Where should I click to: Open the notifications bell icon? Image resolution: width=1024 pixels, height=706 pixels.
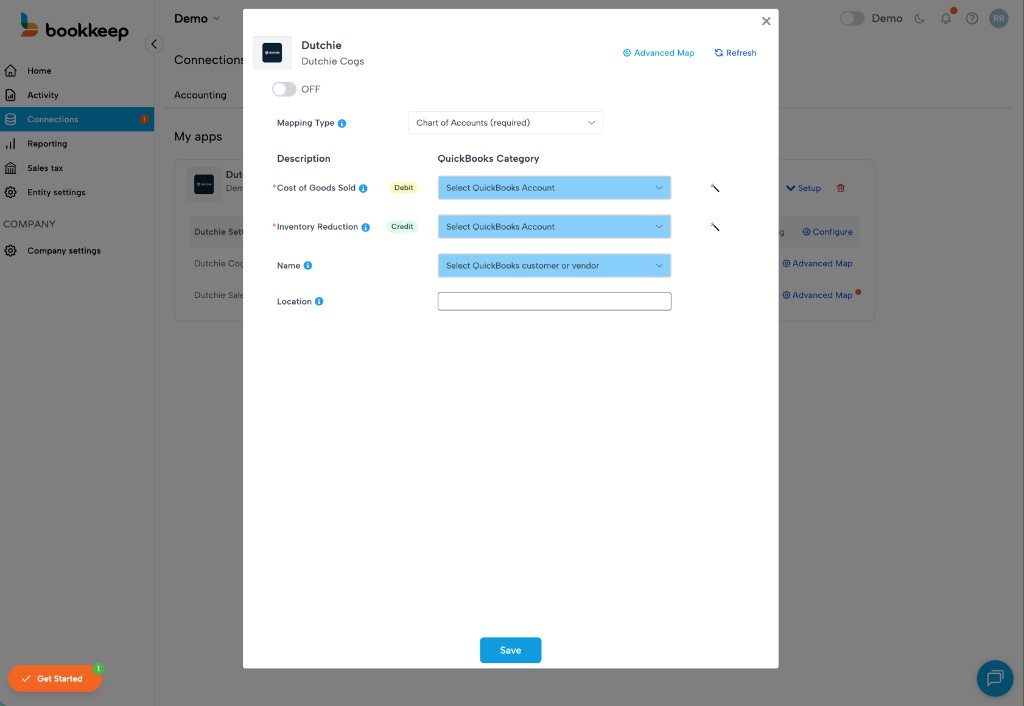946,18
